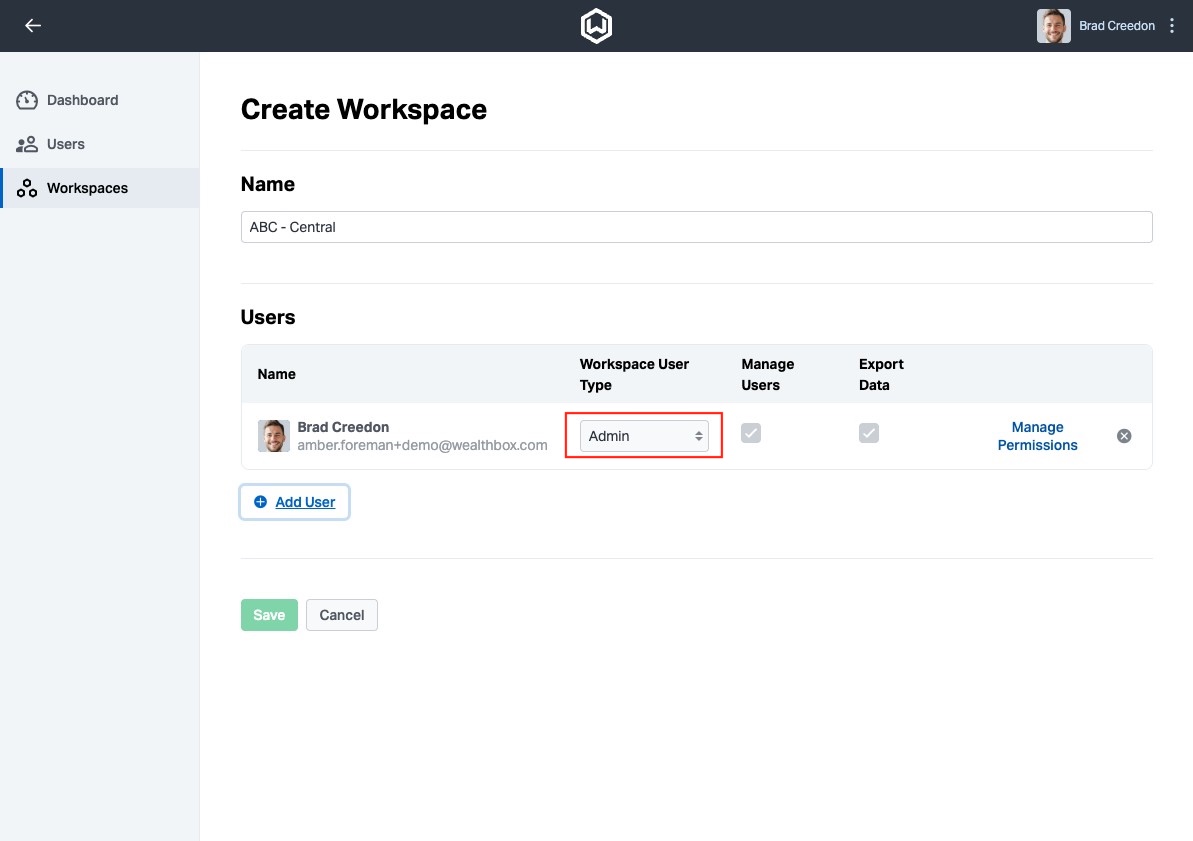Click the profile avatar in top bar
The image size is (1193, 841).
[x=1053, y=26]
